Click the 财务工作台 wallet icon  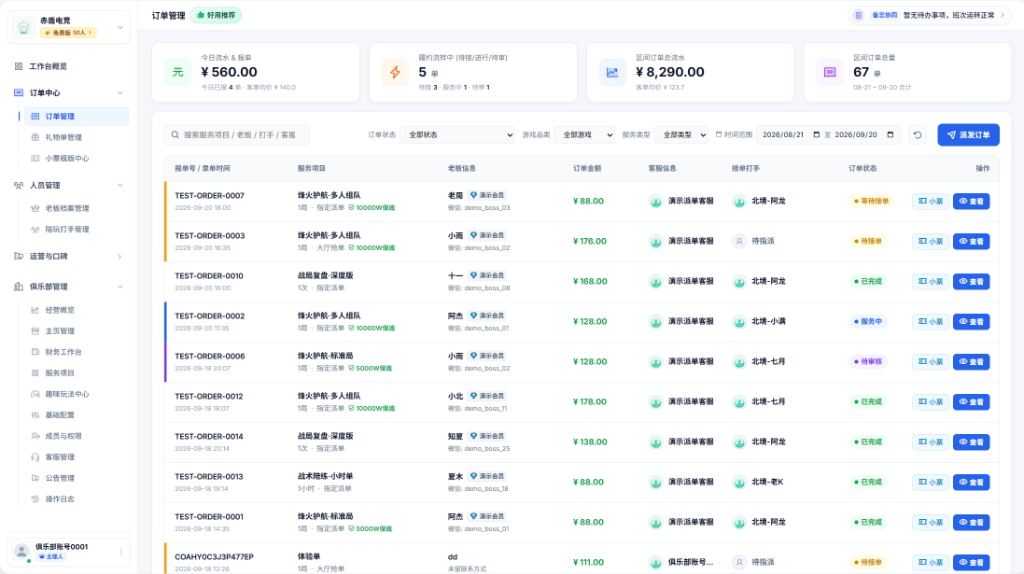(35, 352)
